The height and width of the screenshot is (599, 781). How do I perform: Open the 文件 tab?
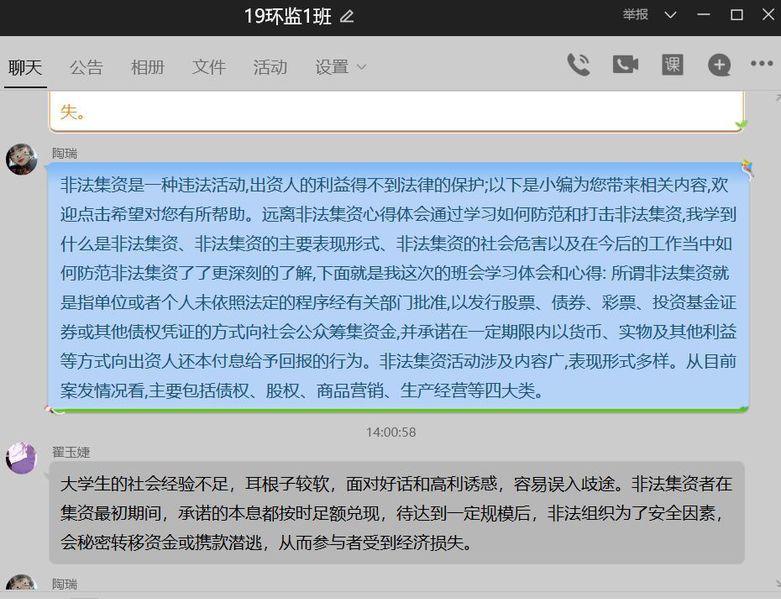pos(209,67)
